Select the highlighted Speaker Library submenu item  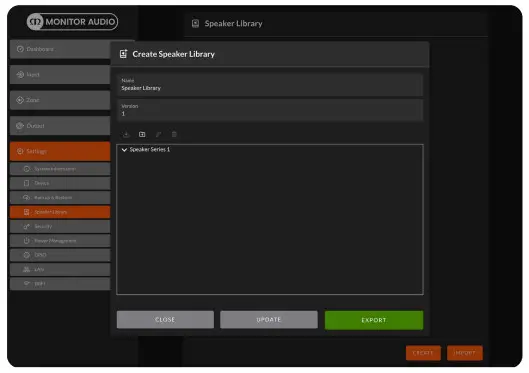click(x=60, y=212)
